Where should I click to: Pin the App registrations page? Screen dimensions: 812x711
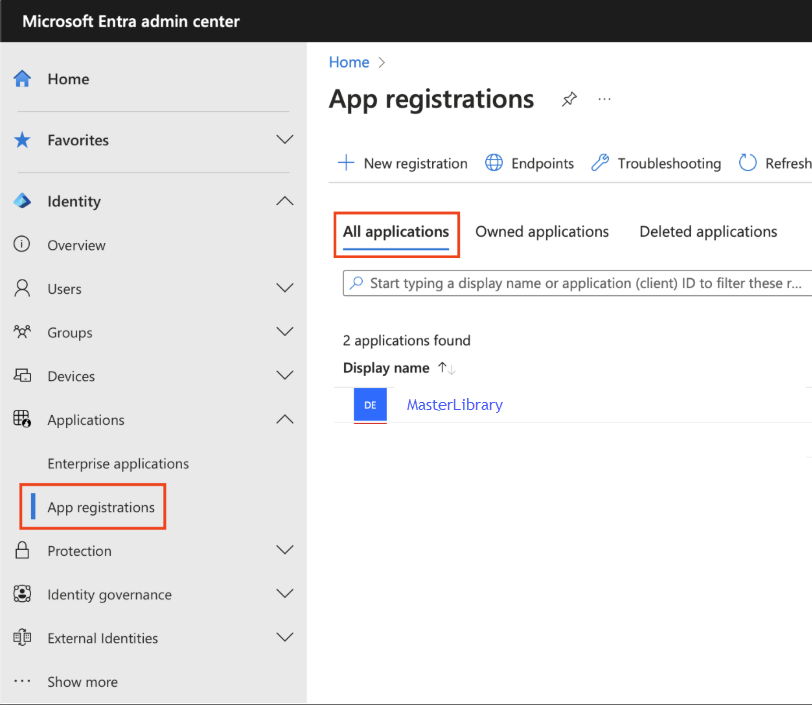point(569,98)
